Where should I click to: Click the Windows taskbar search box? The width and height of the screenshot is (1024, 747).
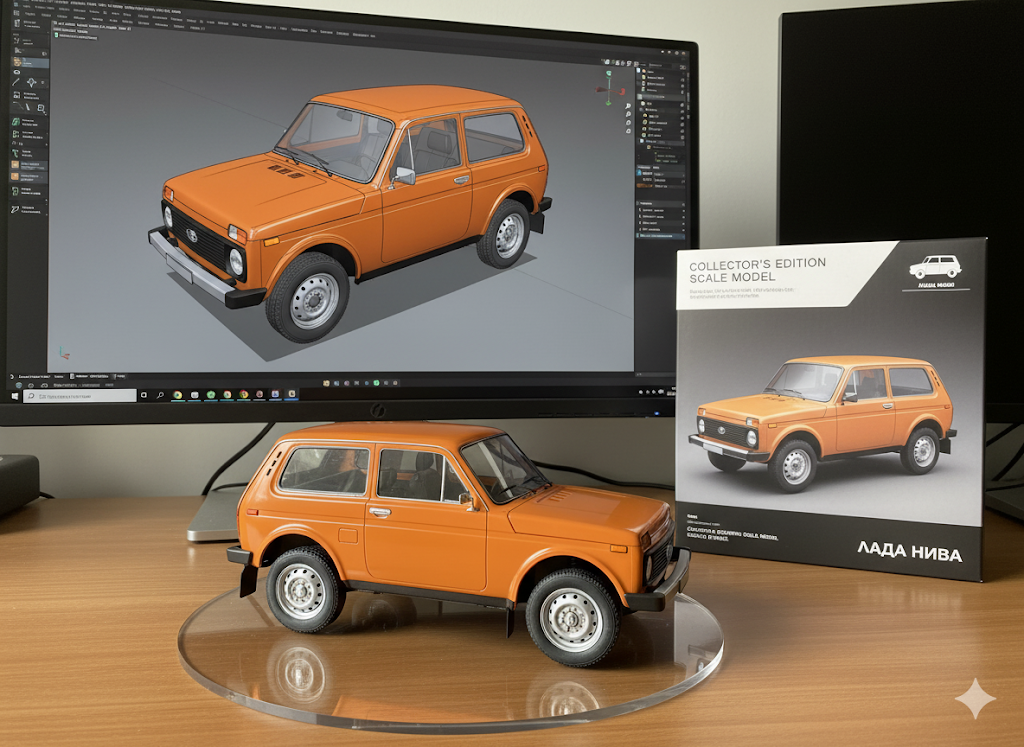pos(80,396)
